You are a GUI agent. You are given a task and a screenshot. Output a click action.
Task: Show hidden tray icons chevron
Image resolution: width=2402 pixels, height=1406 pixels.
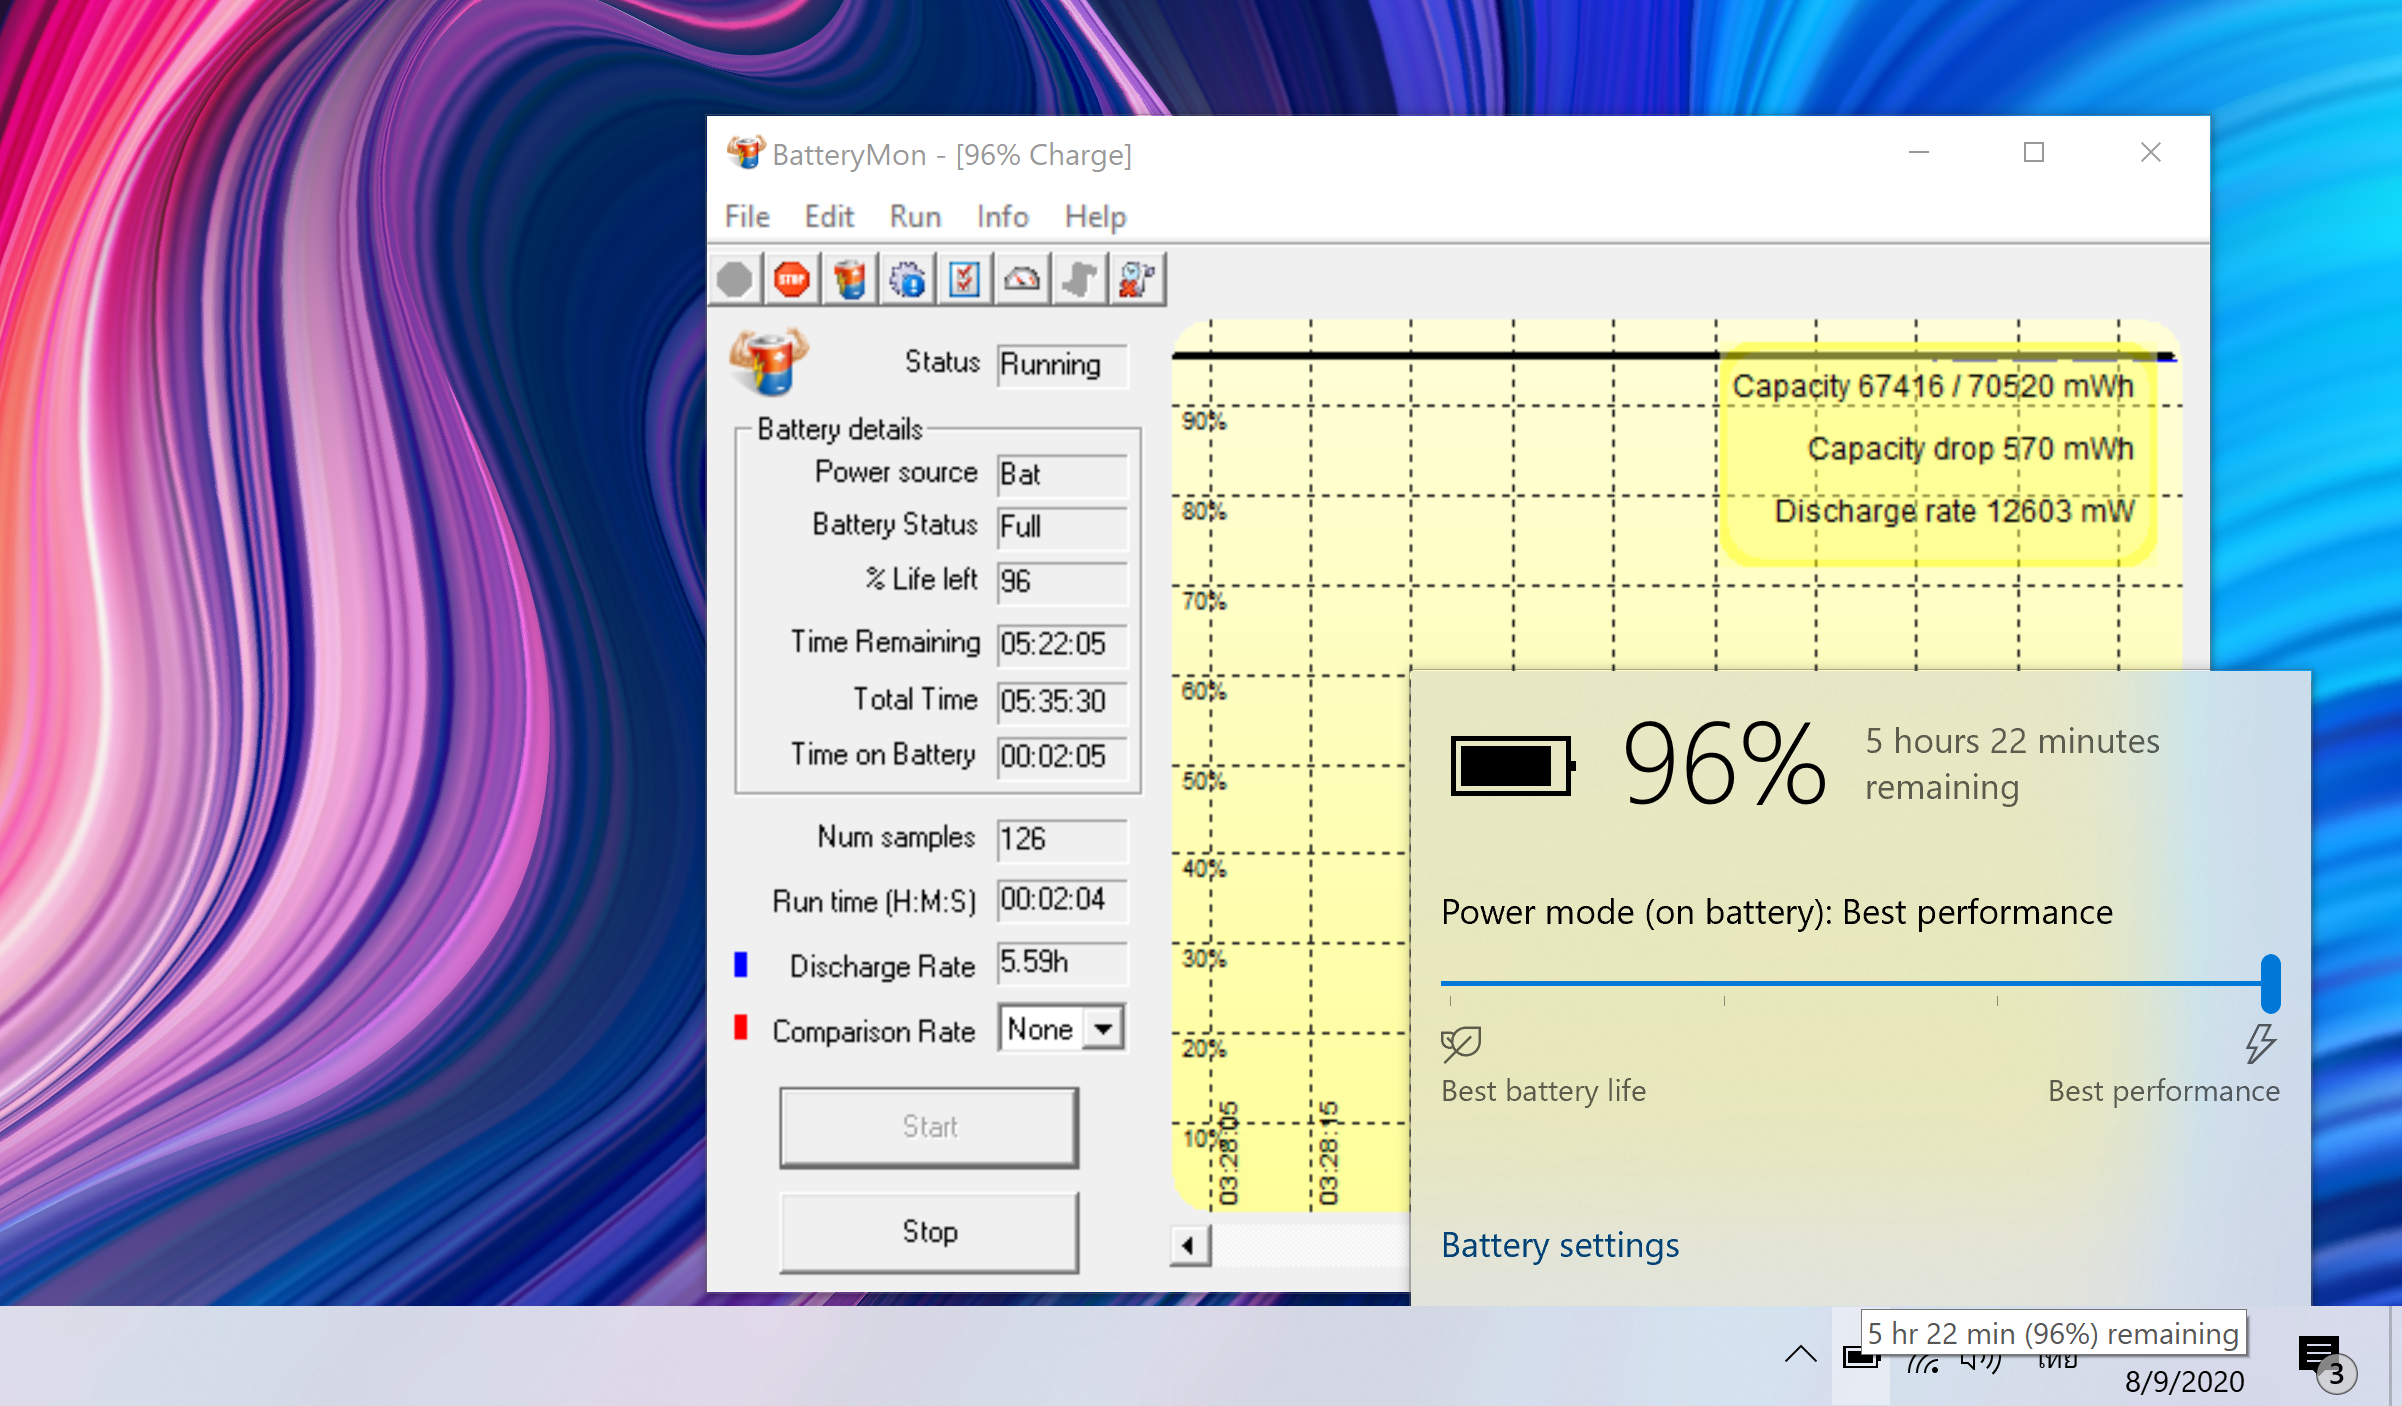click(x=1801, y=1356)
